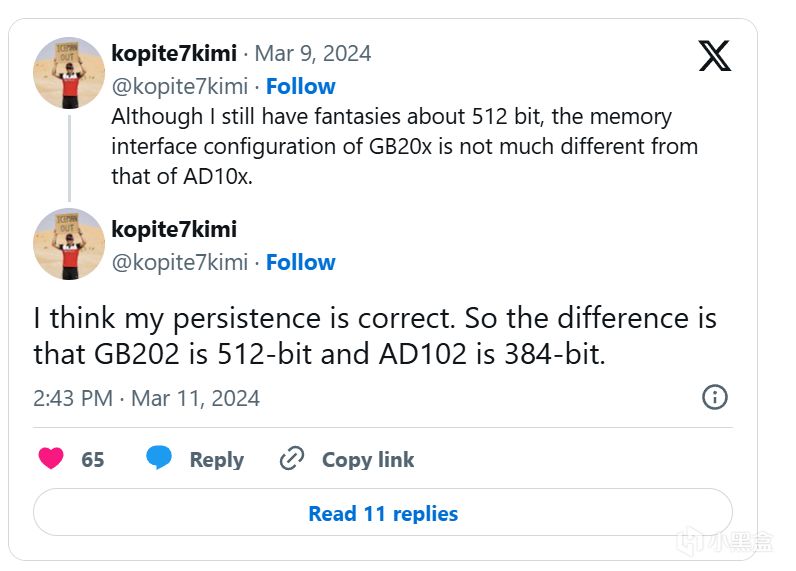Click the first @kopite7kimi handle

pyautogui.click(x=179, y=86)
